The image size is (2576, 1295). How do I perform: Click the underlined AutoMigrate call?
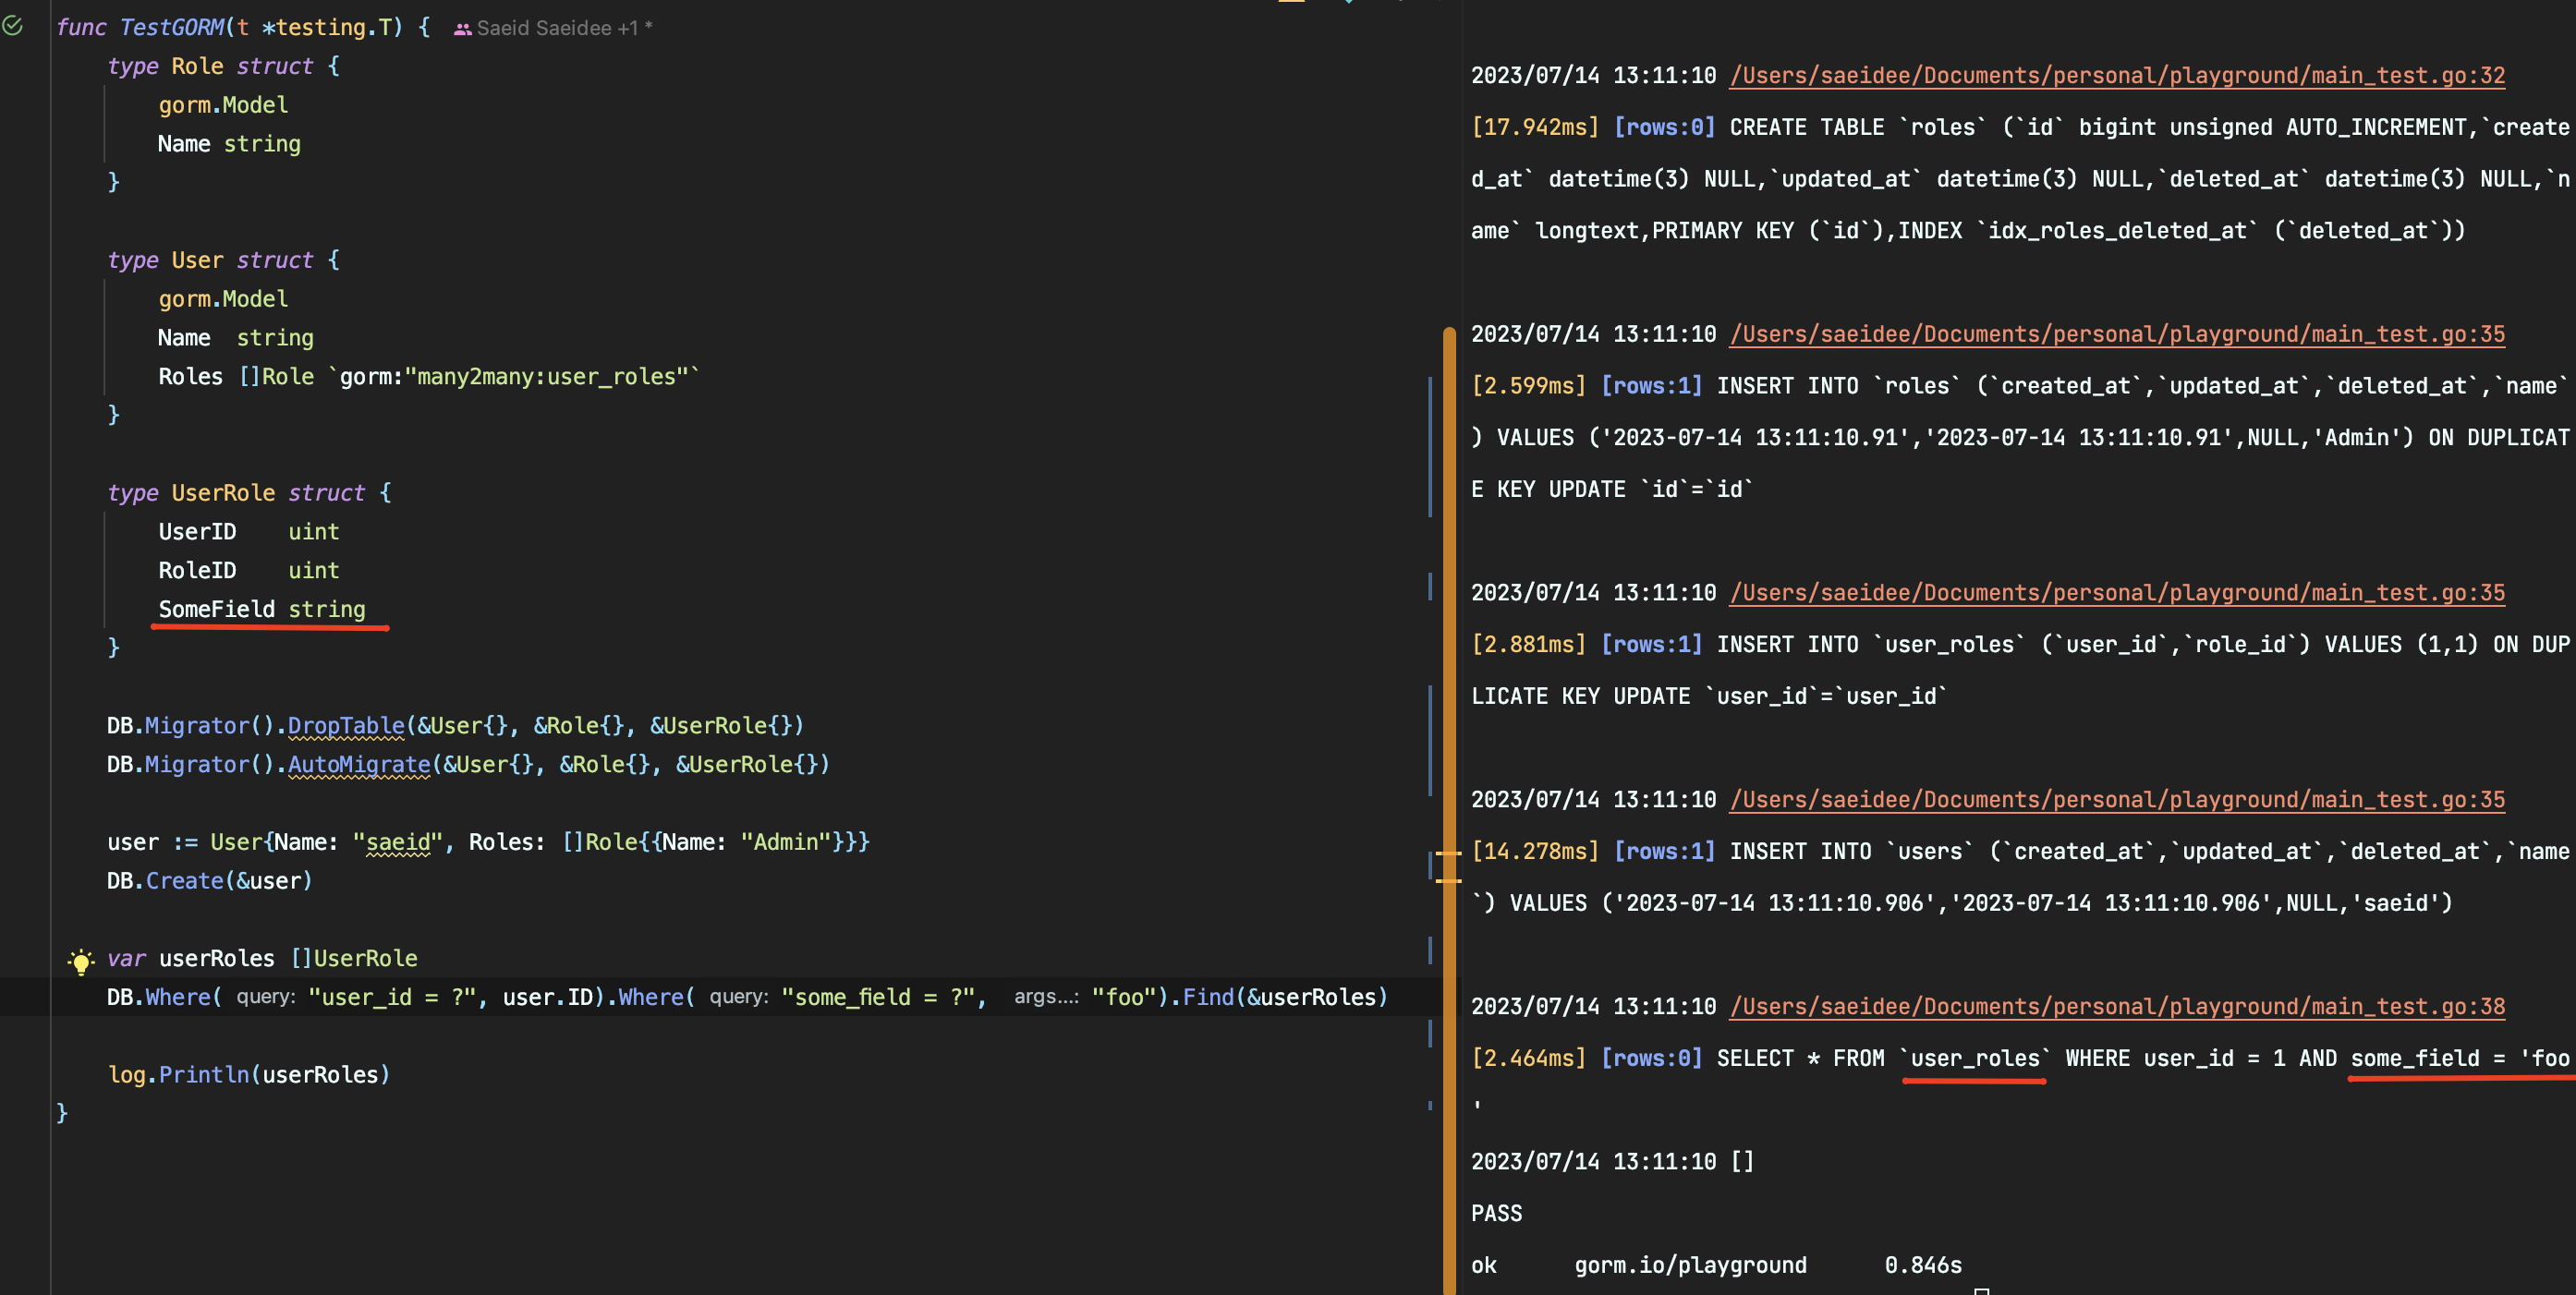tap(358, 764)
